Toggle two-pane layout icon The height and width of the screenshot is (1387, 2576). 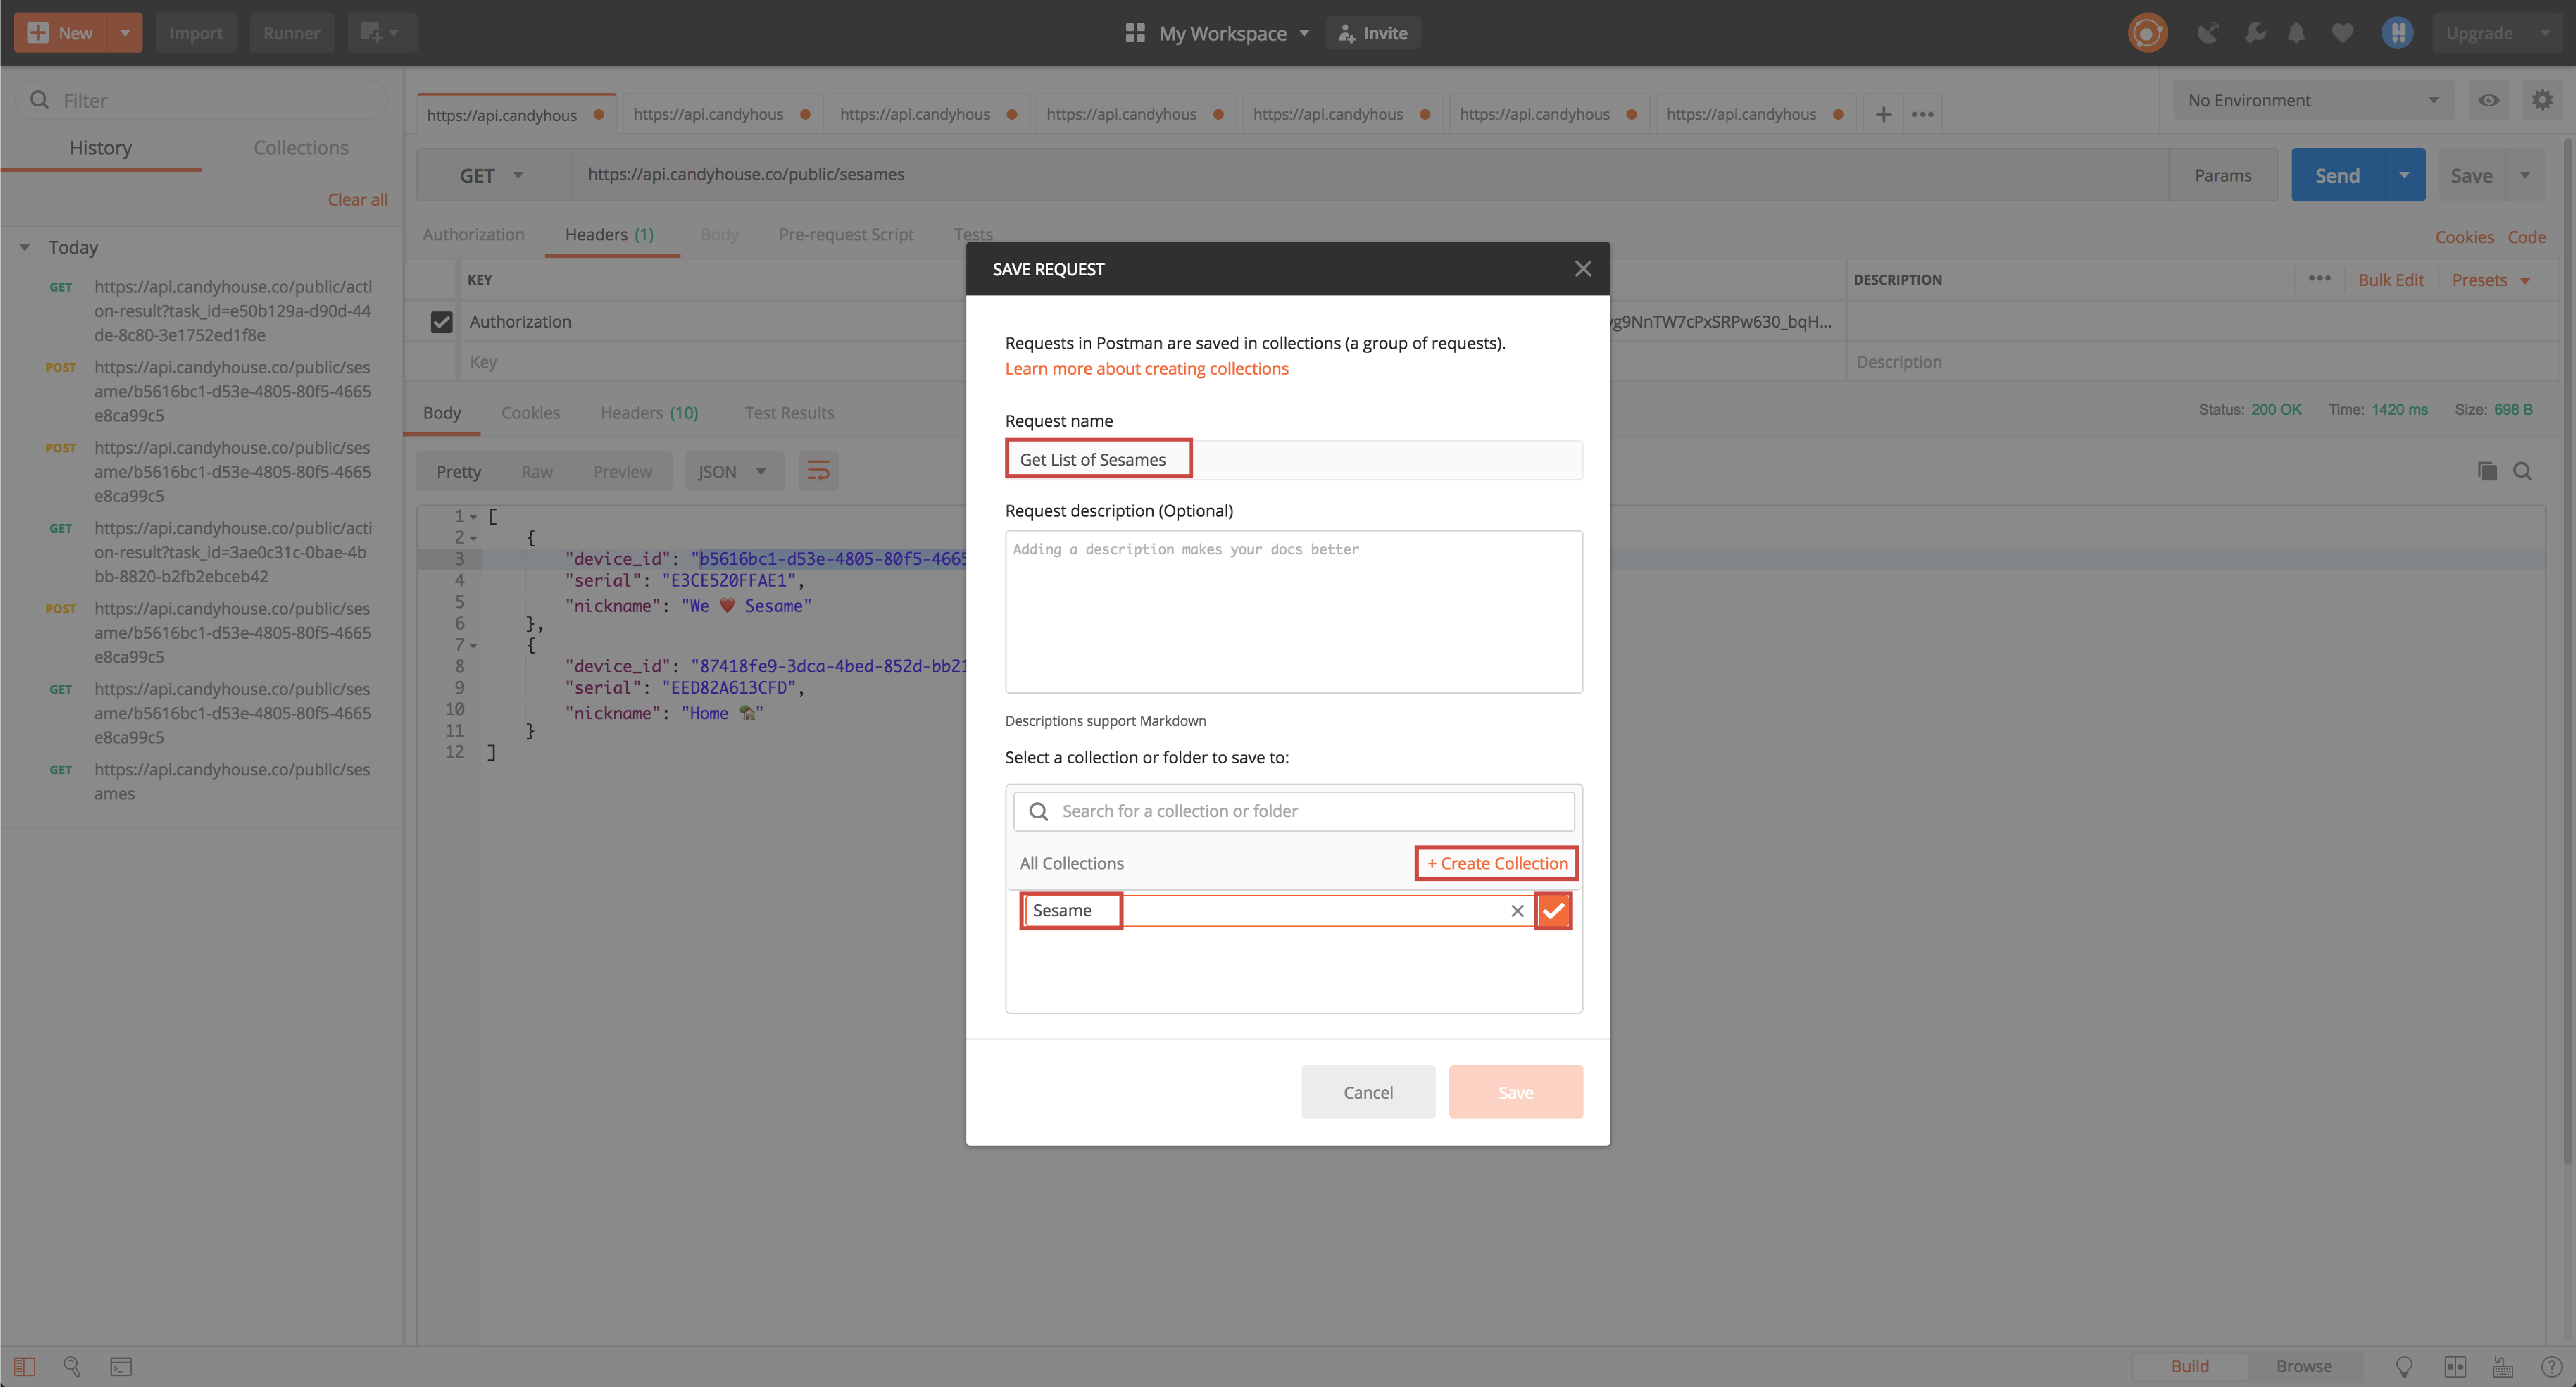pyautogui.click(x=2455, y=1366)
